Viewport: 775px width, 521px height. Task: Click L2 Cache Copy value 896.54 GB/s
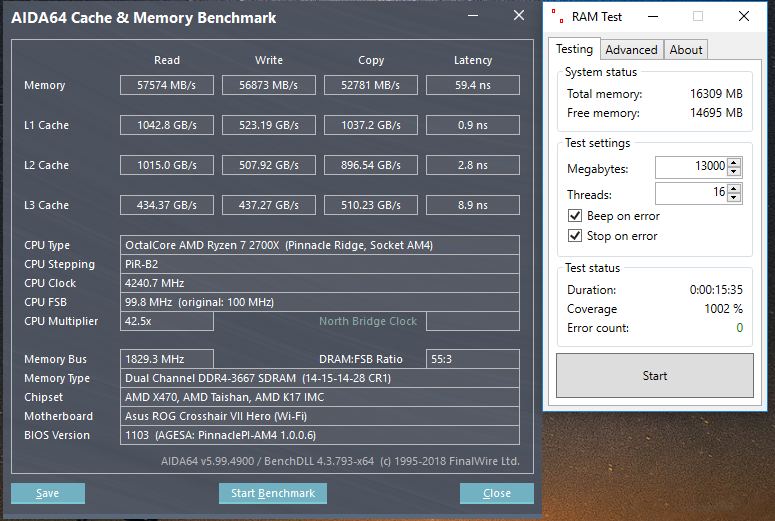tap(371, 165)
